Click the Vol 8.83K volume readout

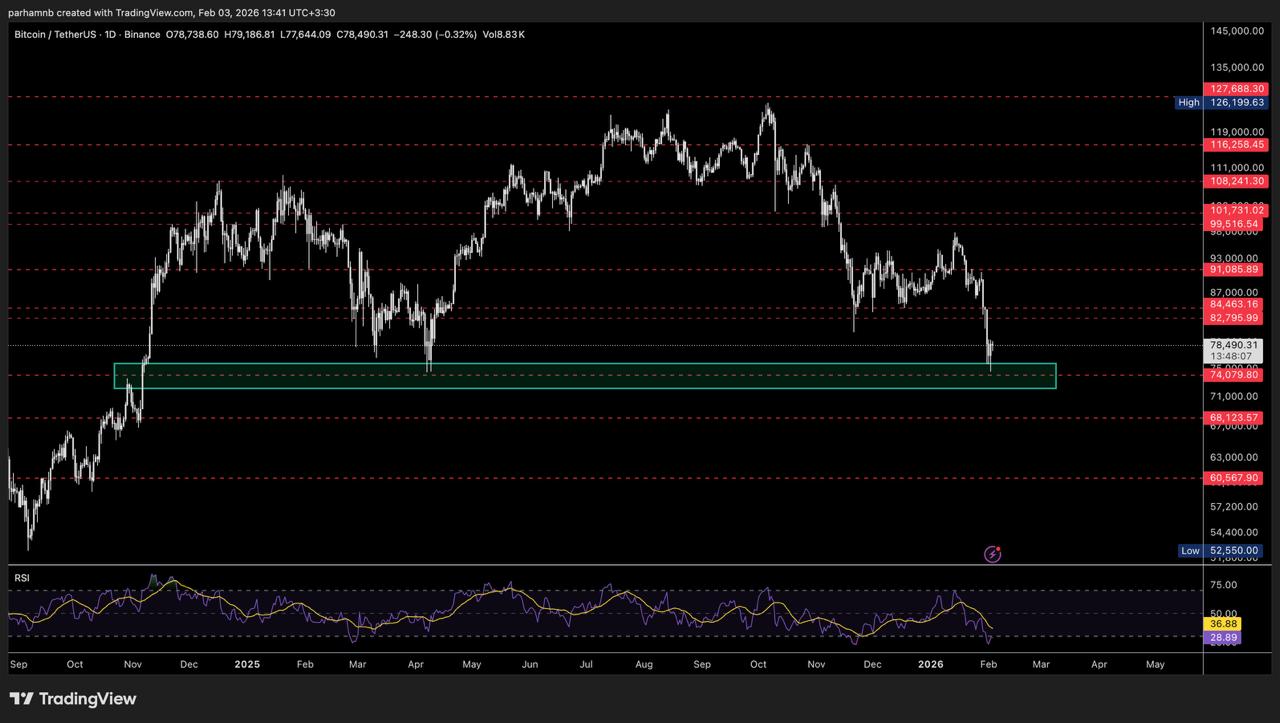click(502, 34)
